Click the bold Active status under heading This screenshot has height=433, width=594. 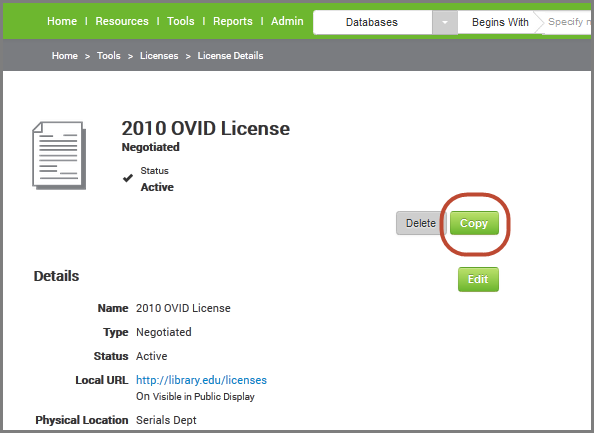point(157,187)
